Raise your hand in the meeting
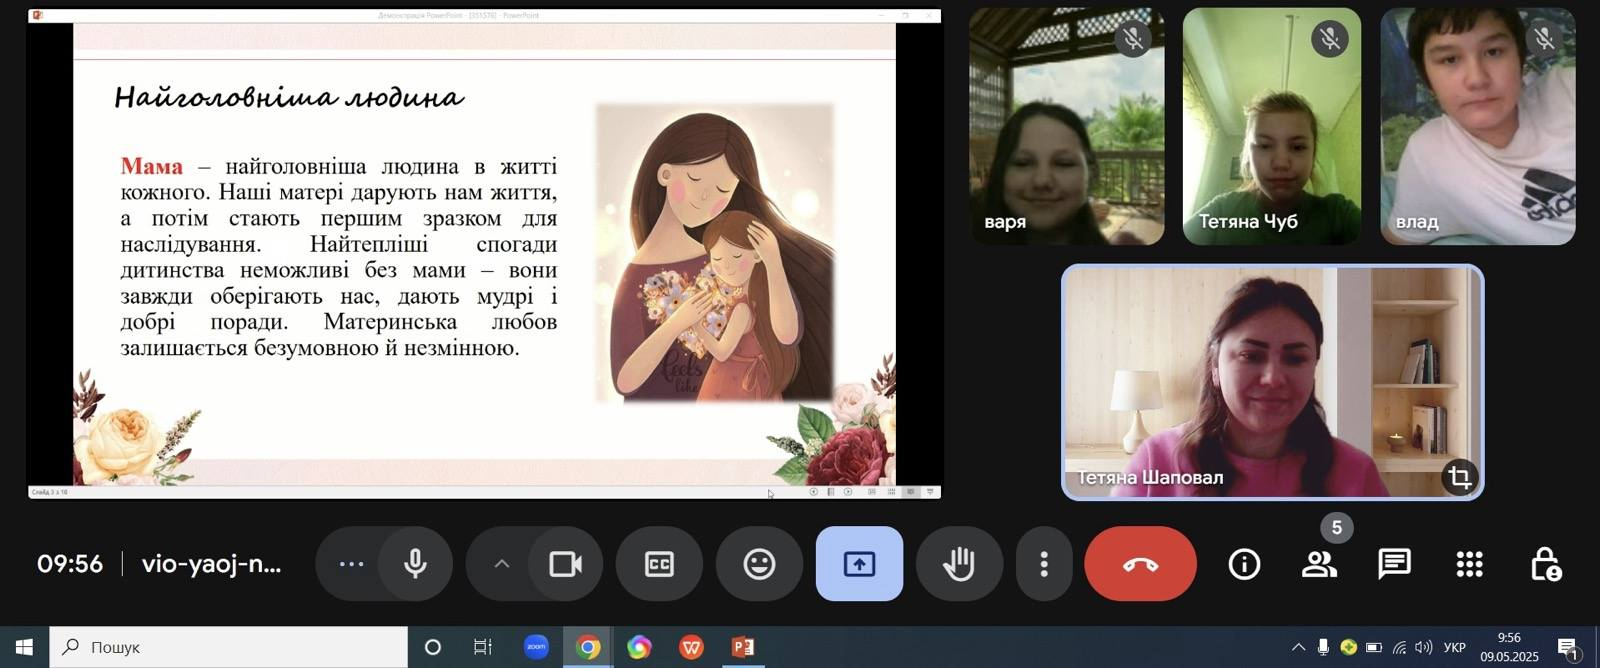 (x=959, y=564)
